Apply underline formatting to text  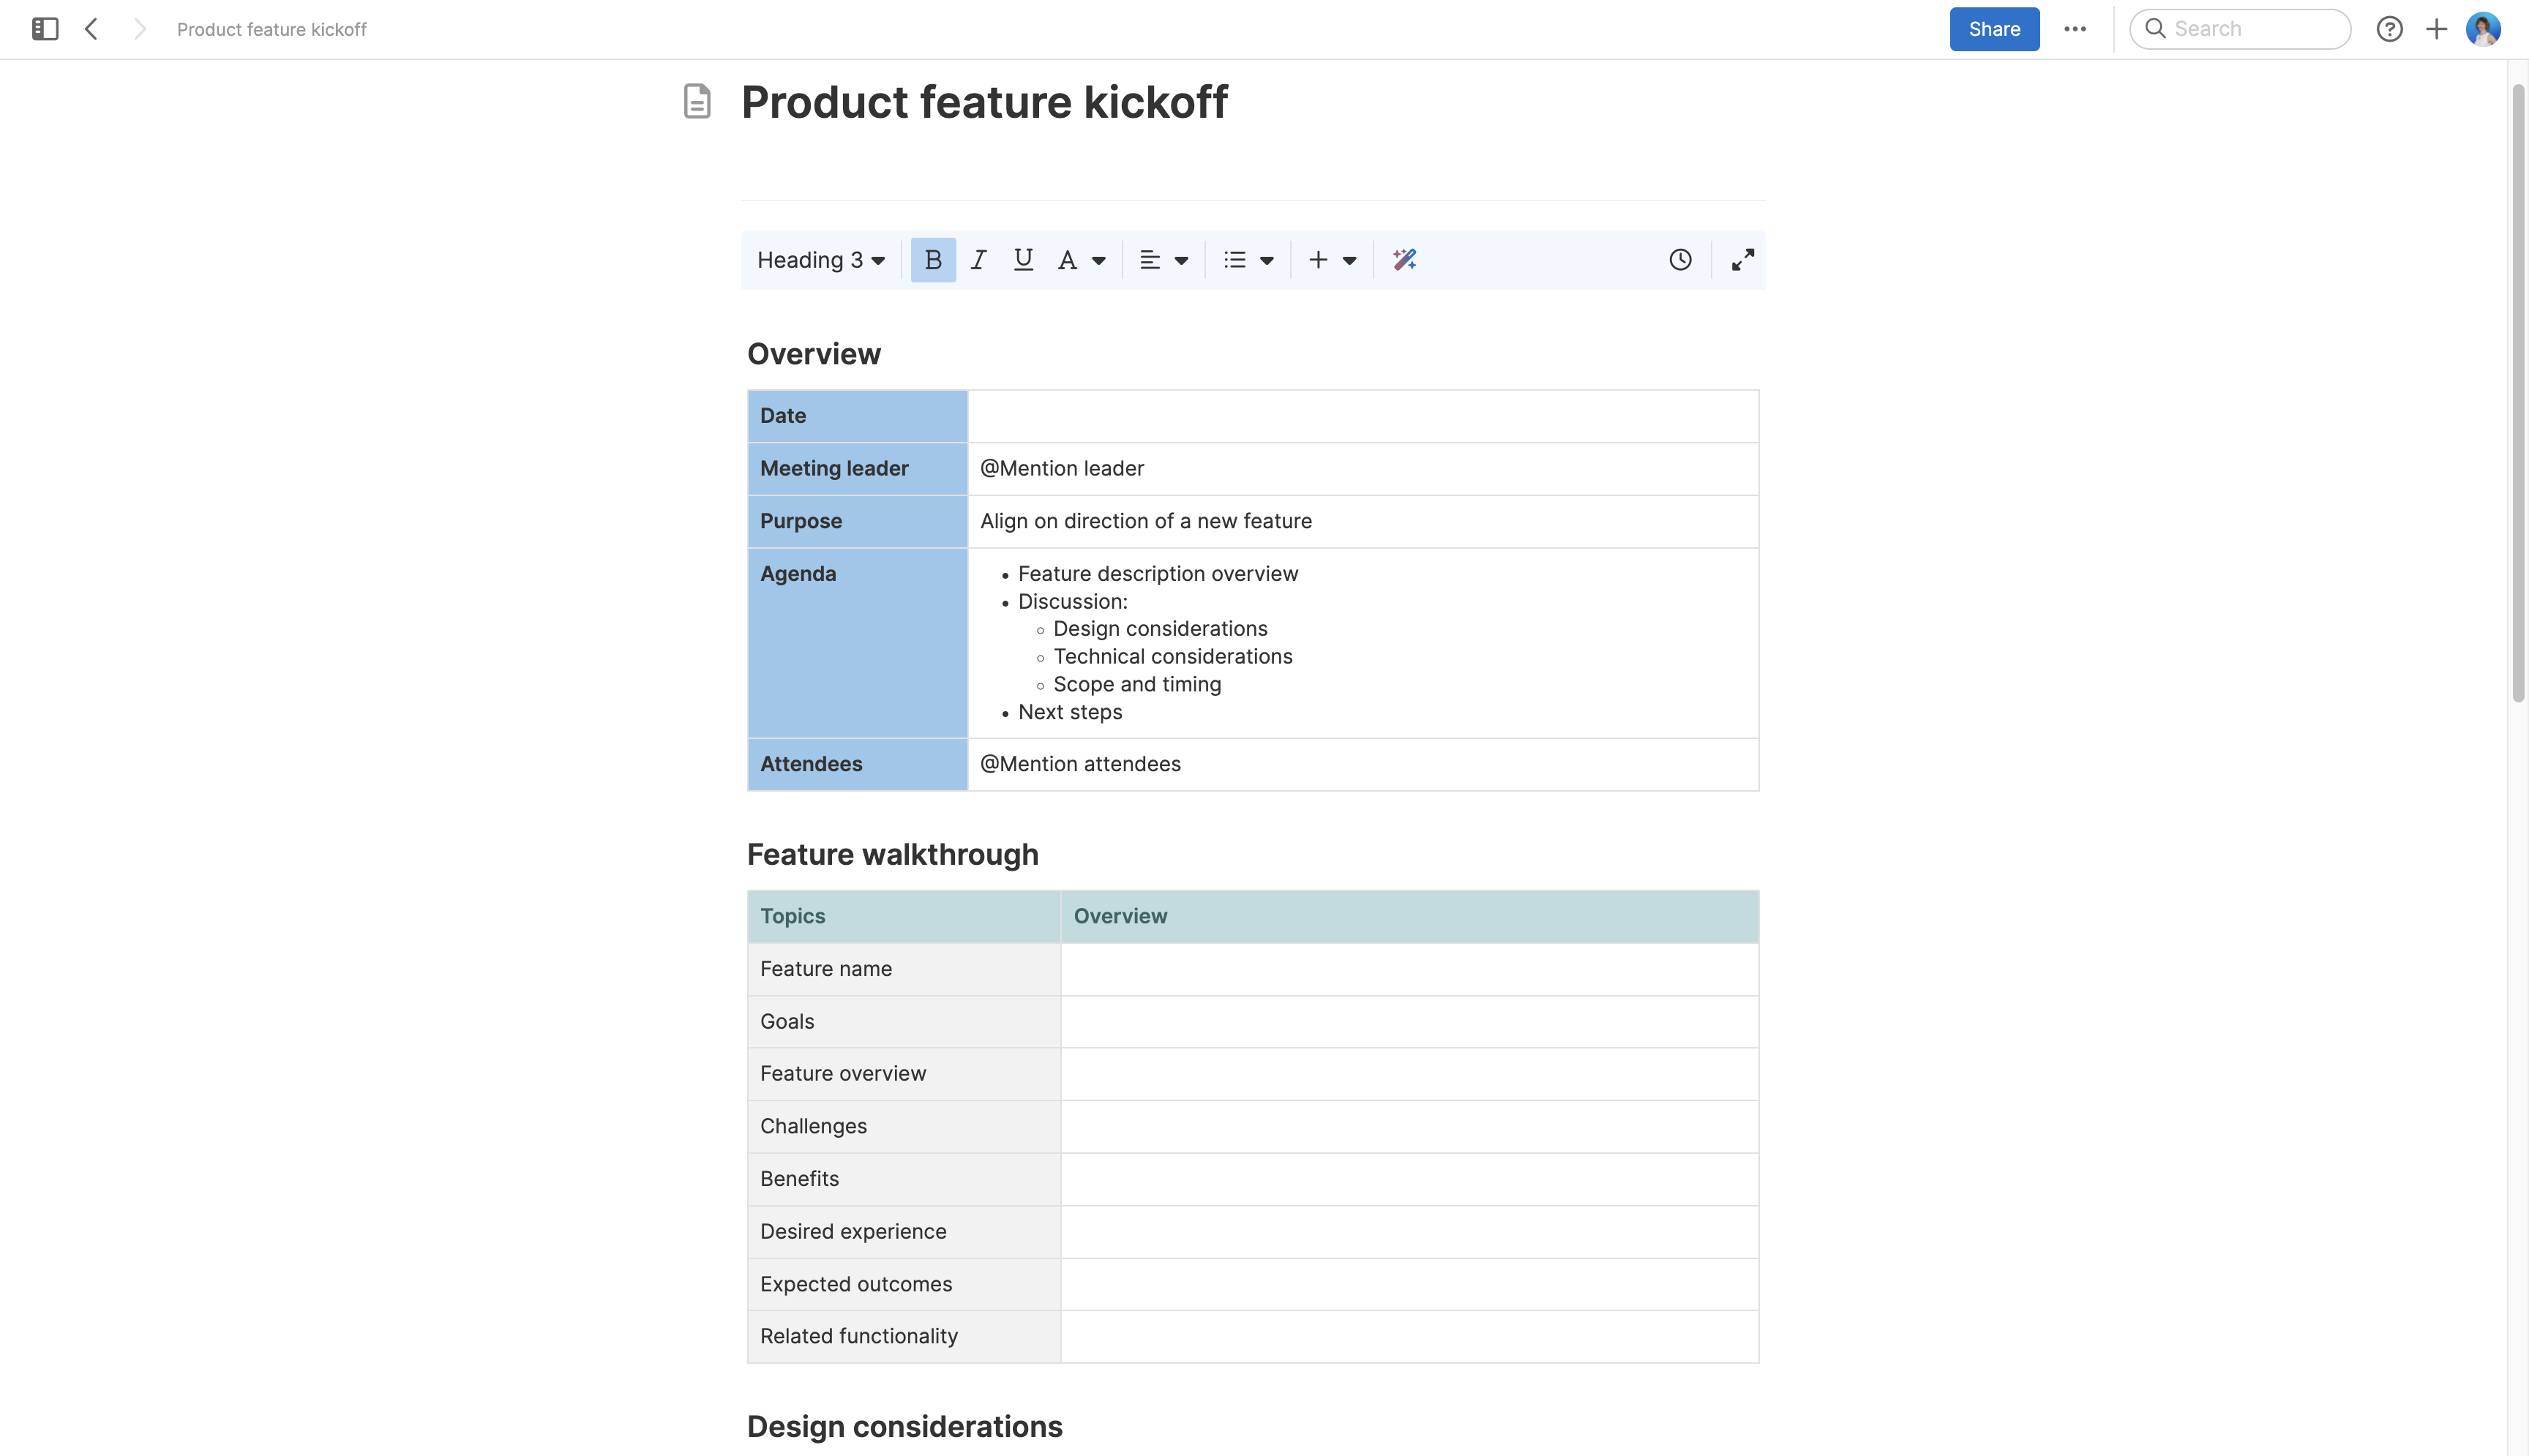point(1023,259)
